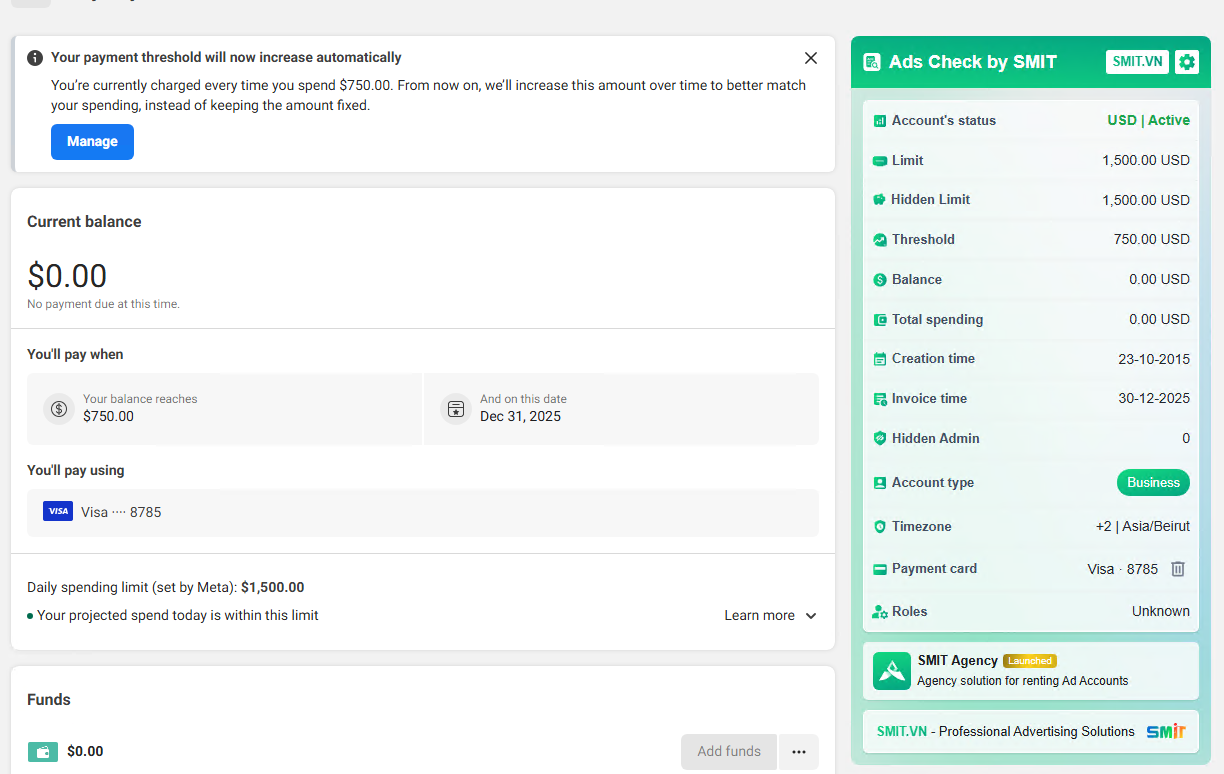Click the green wallet Funds icon
This screenshot has height=774, width=1224.
tap(43, 752)
